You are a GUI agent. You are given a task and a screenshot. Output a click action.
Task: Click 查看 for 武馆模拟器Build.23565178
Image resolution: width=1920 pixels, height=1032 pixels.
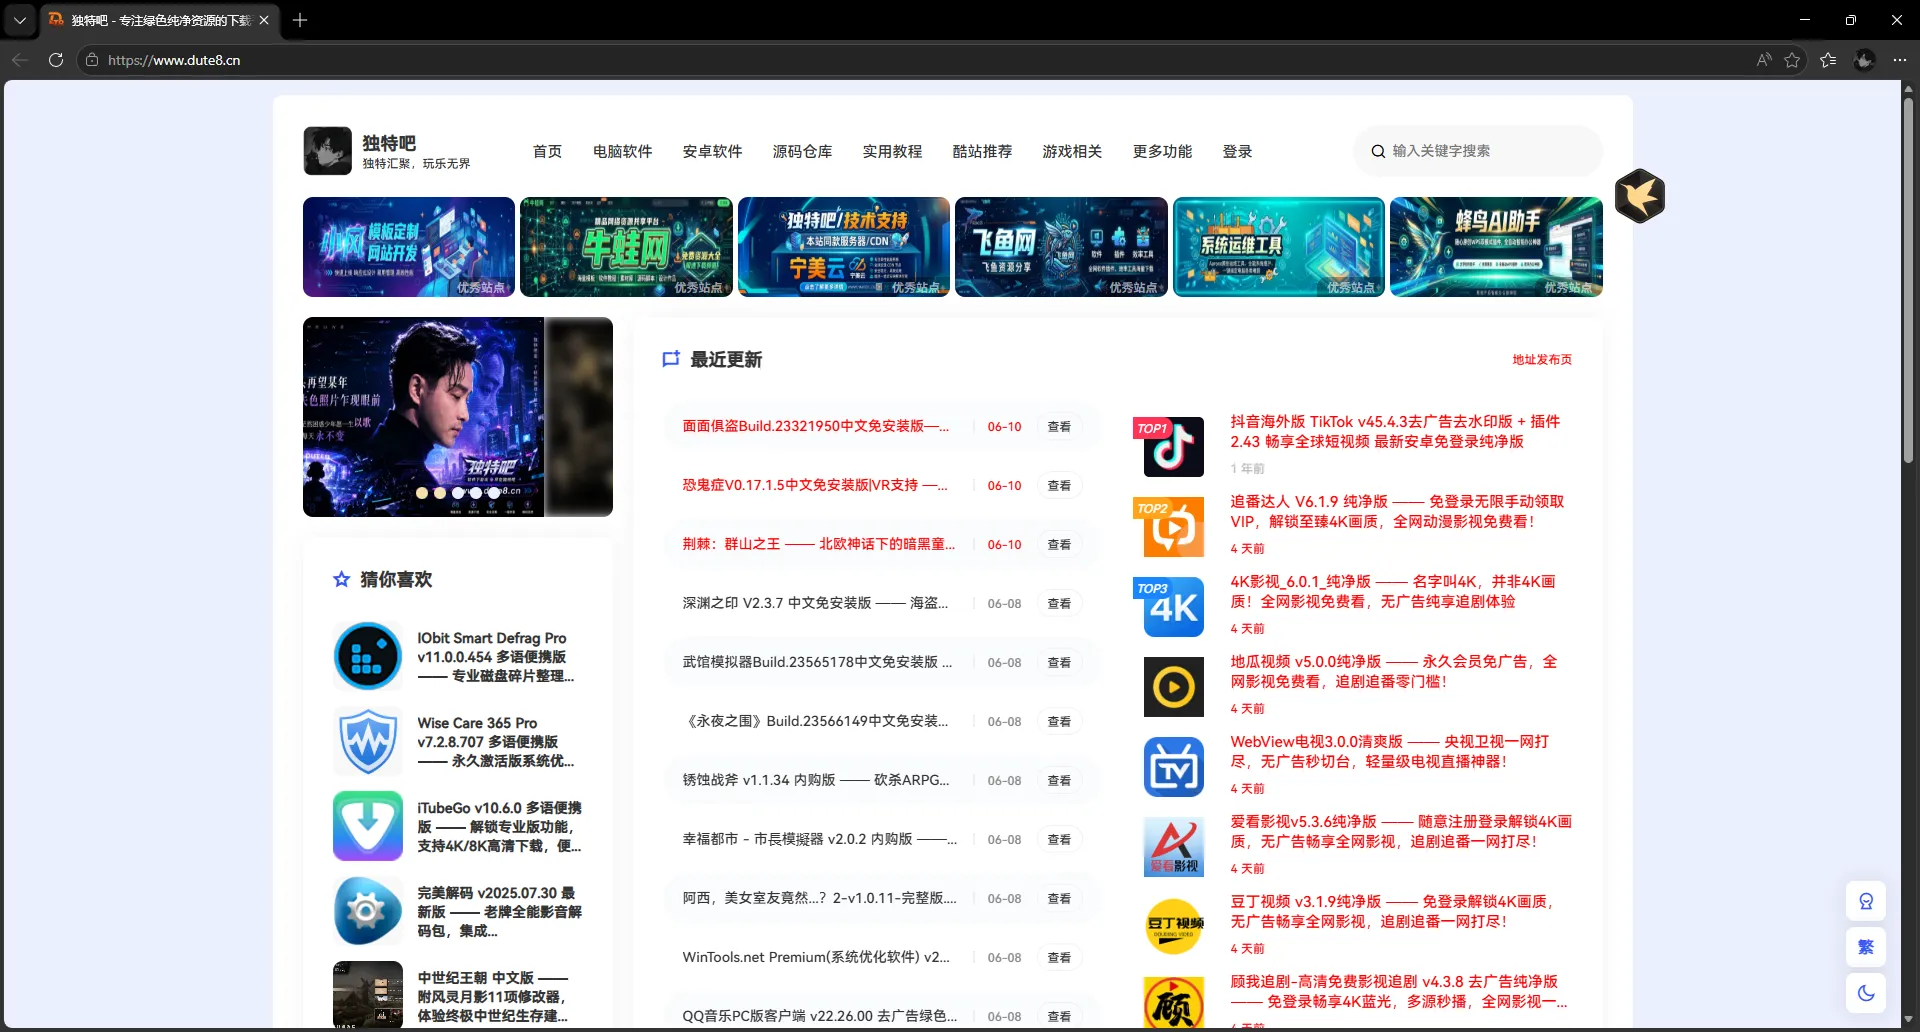pyautogui.click(x=1059, y=663)
